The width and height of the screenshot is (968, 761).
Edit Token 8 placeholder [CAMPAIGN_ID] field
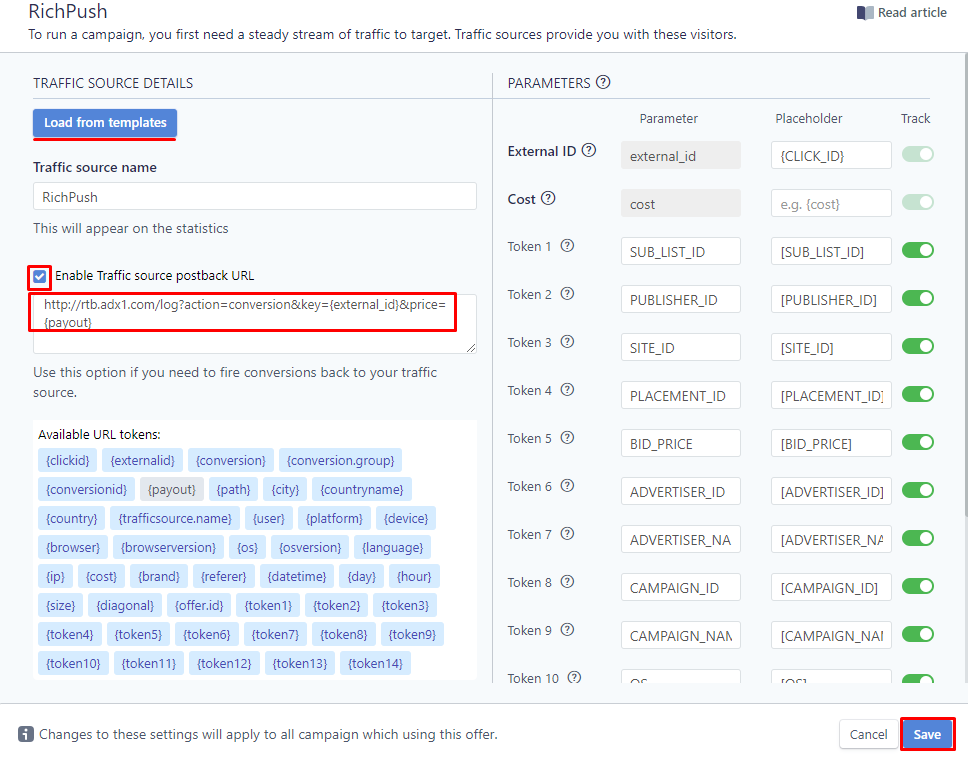831,587
